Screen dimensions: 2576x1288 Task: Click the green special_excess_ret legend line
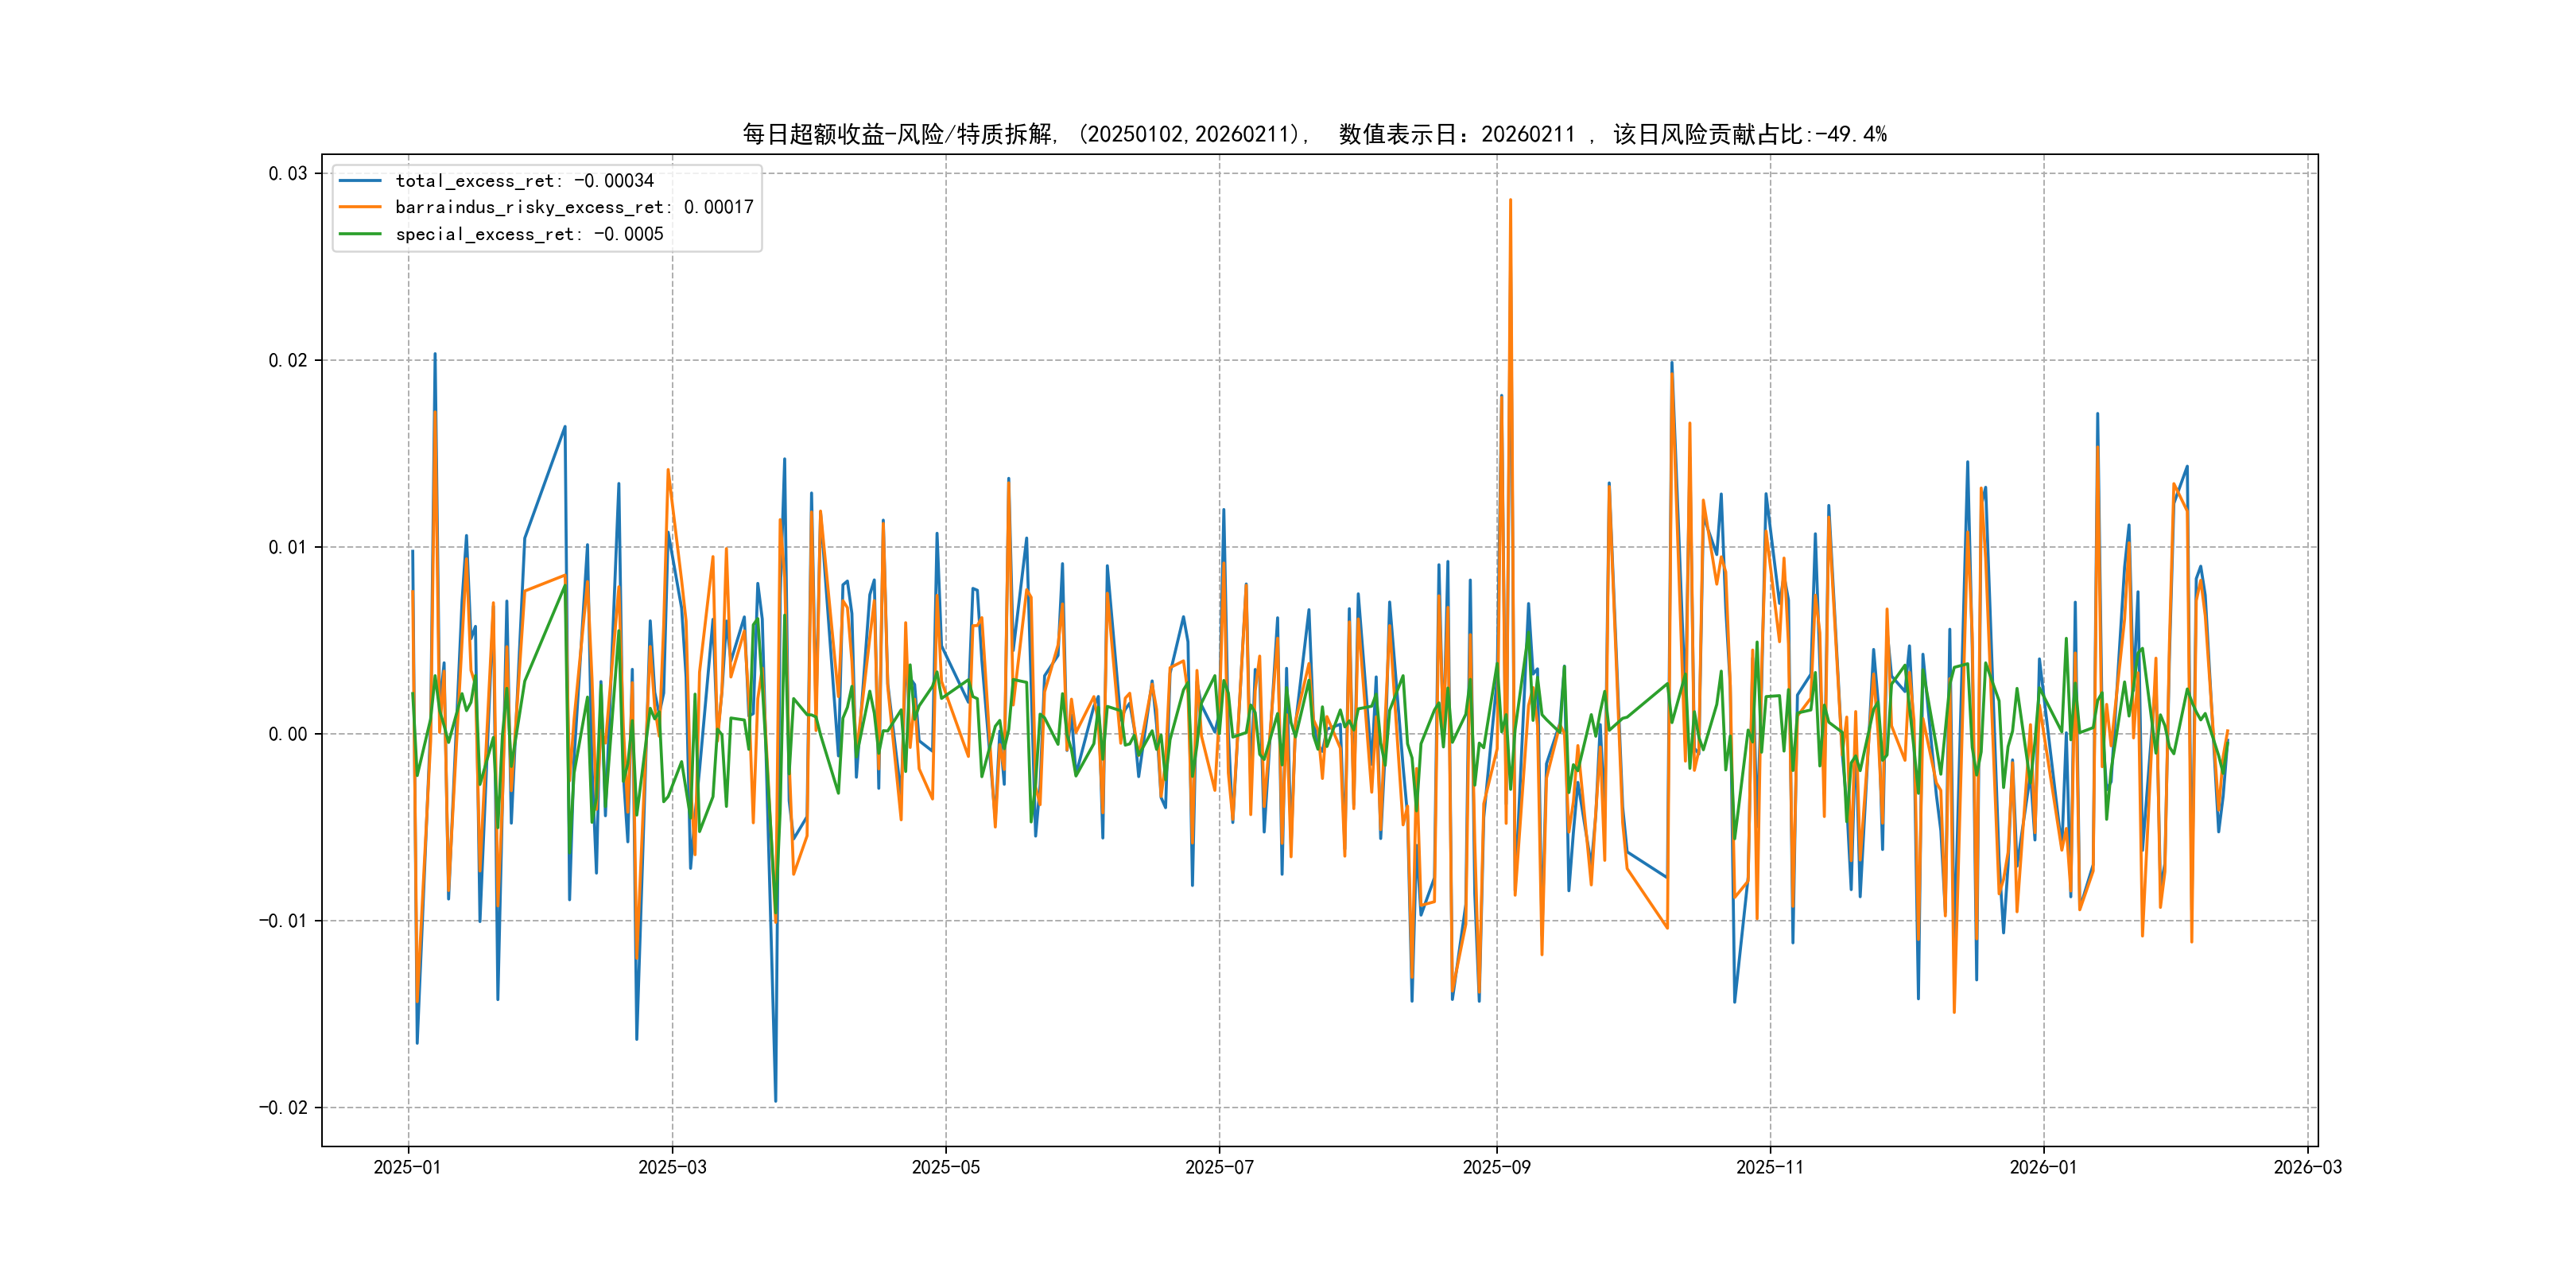pos(360,234)
